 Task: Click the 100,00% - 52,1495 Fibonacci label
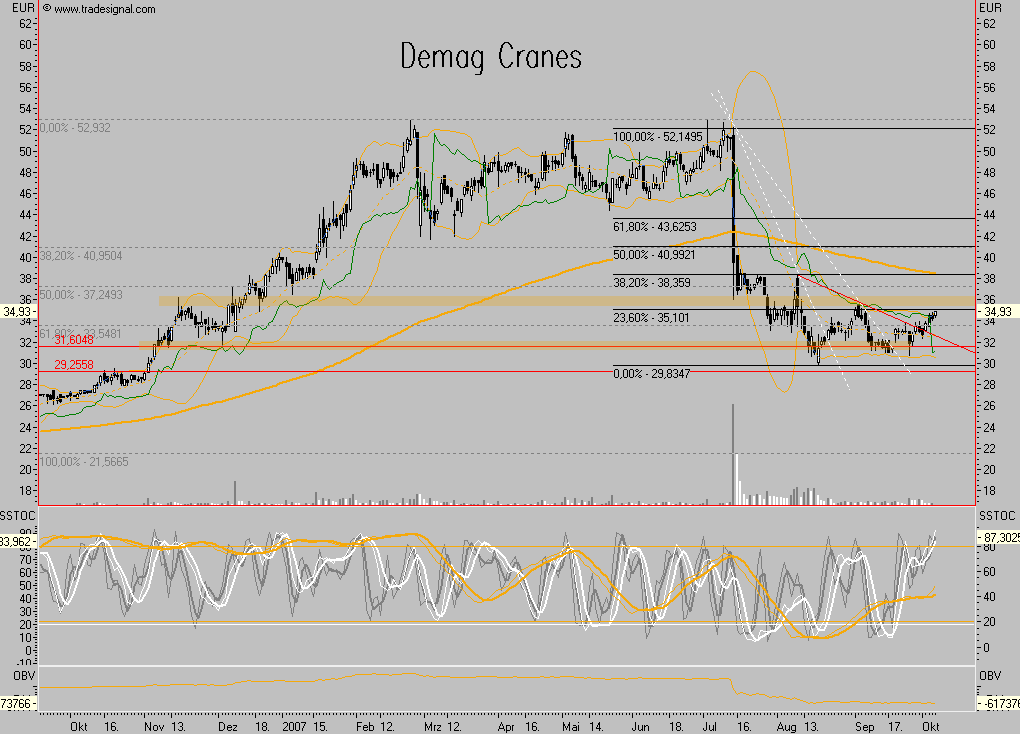click(665, 136)
